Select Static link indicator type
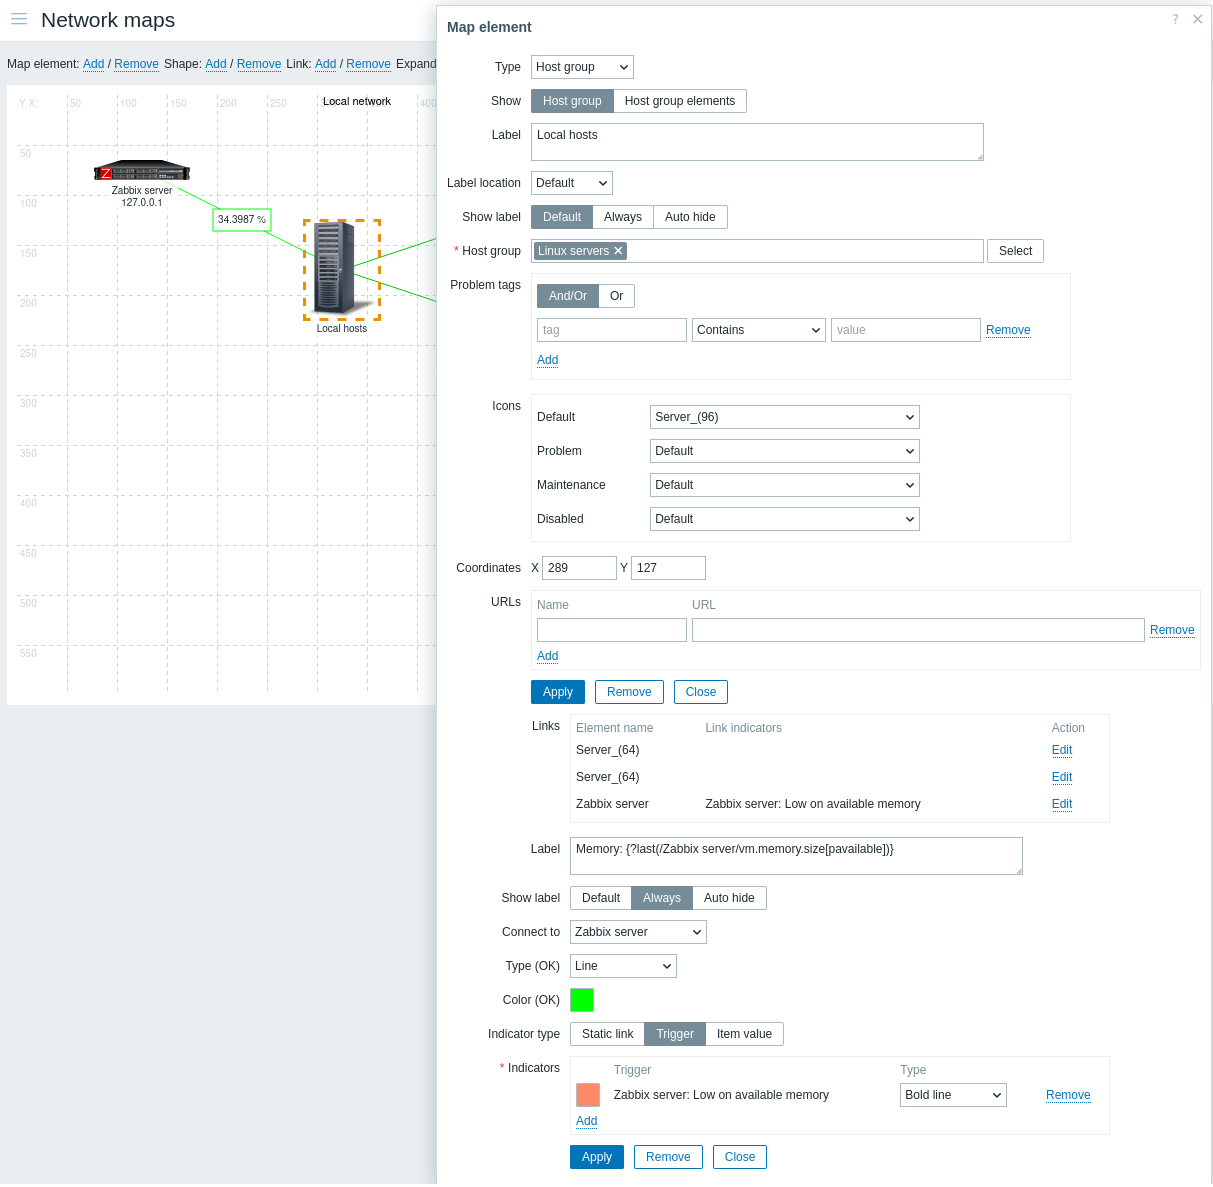 [x=608, y=1034]
